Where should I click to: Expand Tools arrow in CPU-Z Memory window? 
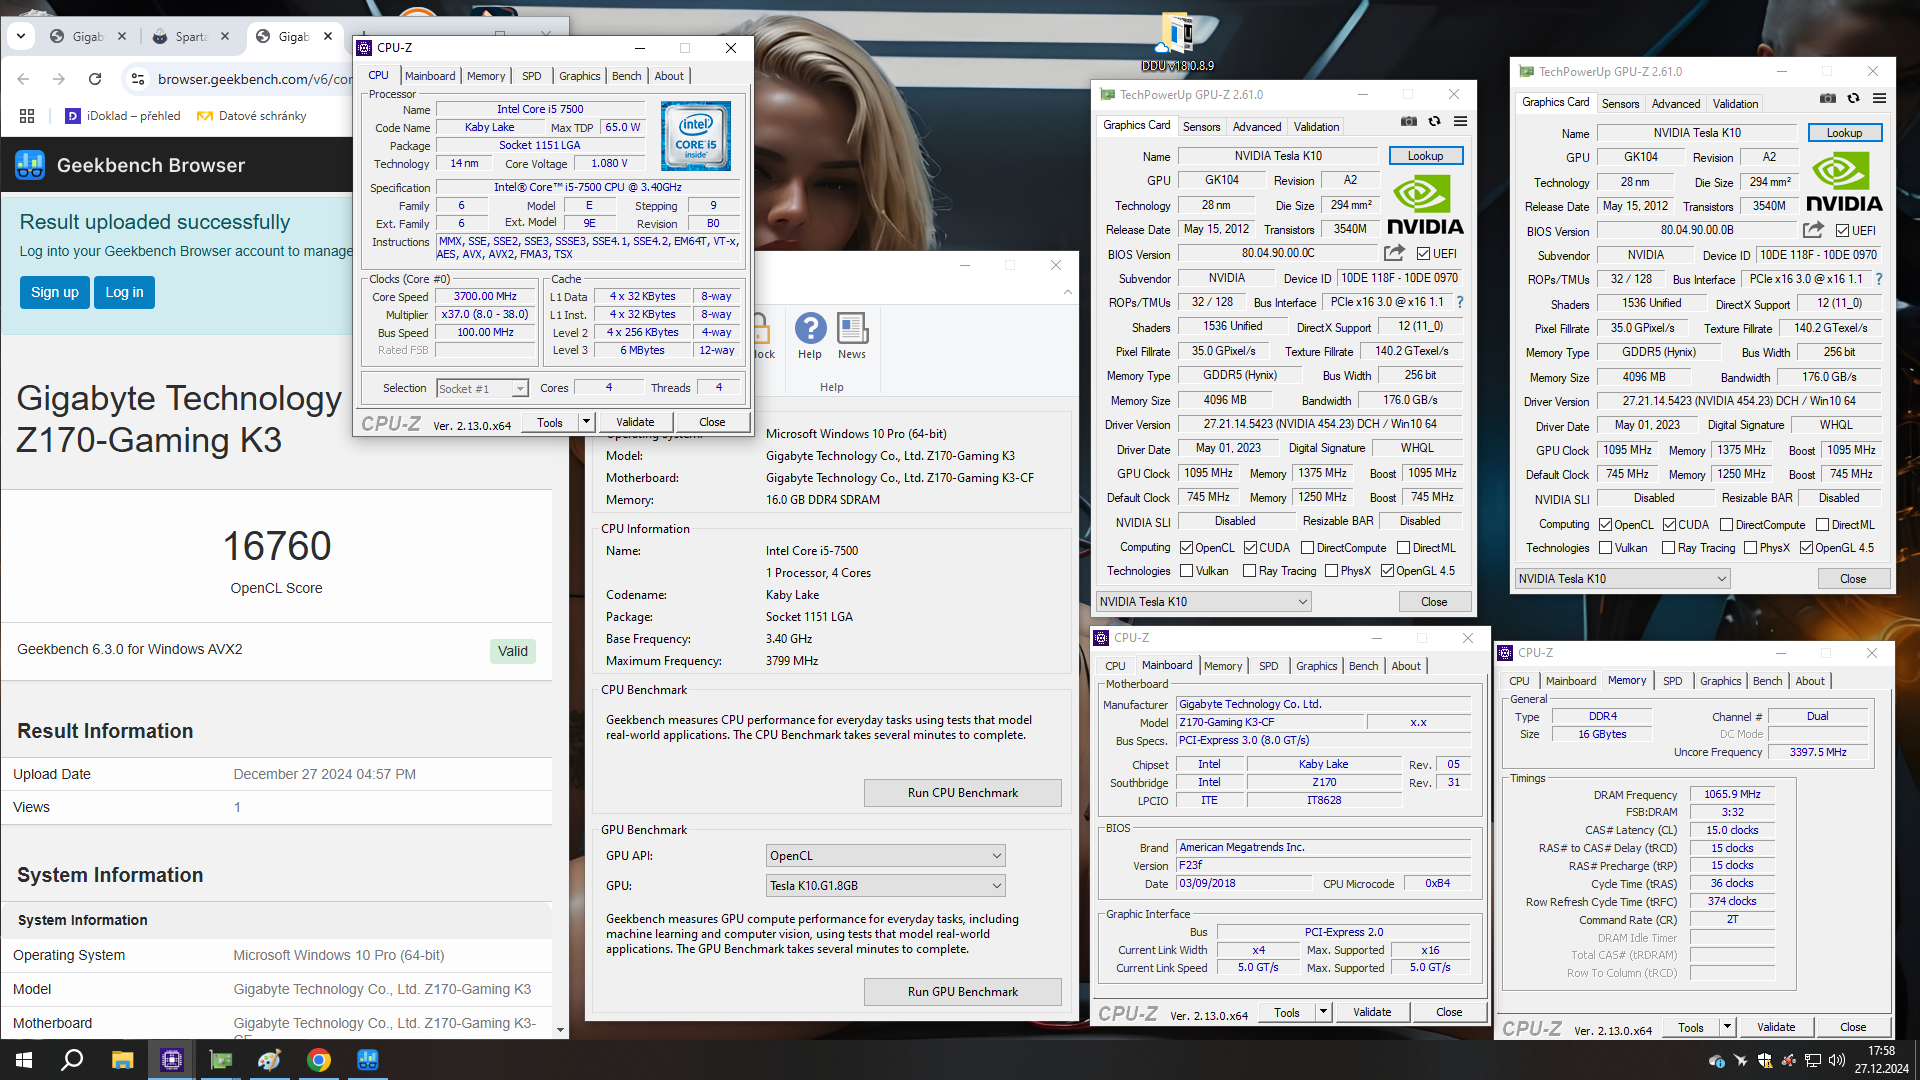[1728, 1027]
